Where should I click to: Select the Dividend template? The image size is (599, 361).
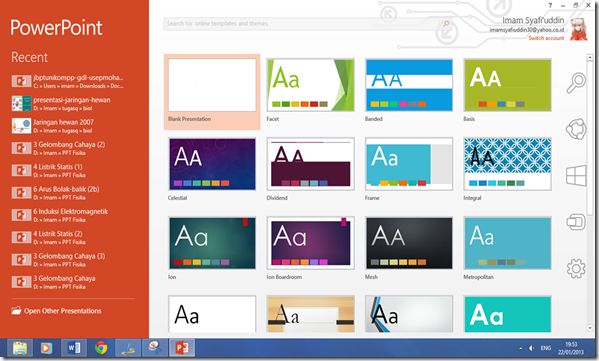coord(311,164)
